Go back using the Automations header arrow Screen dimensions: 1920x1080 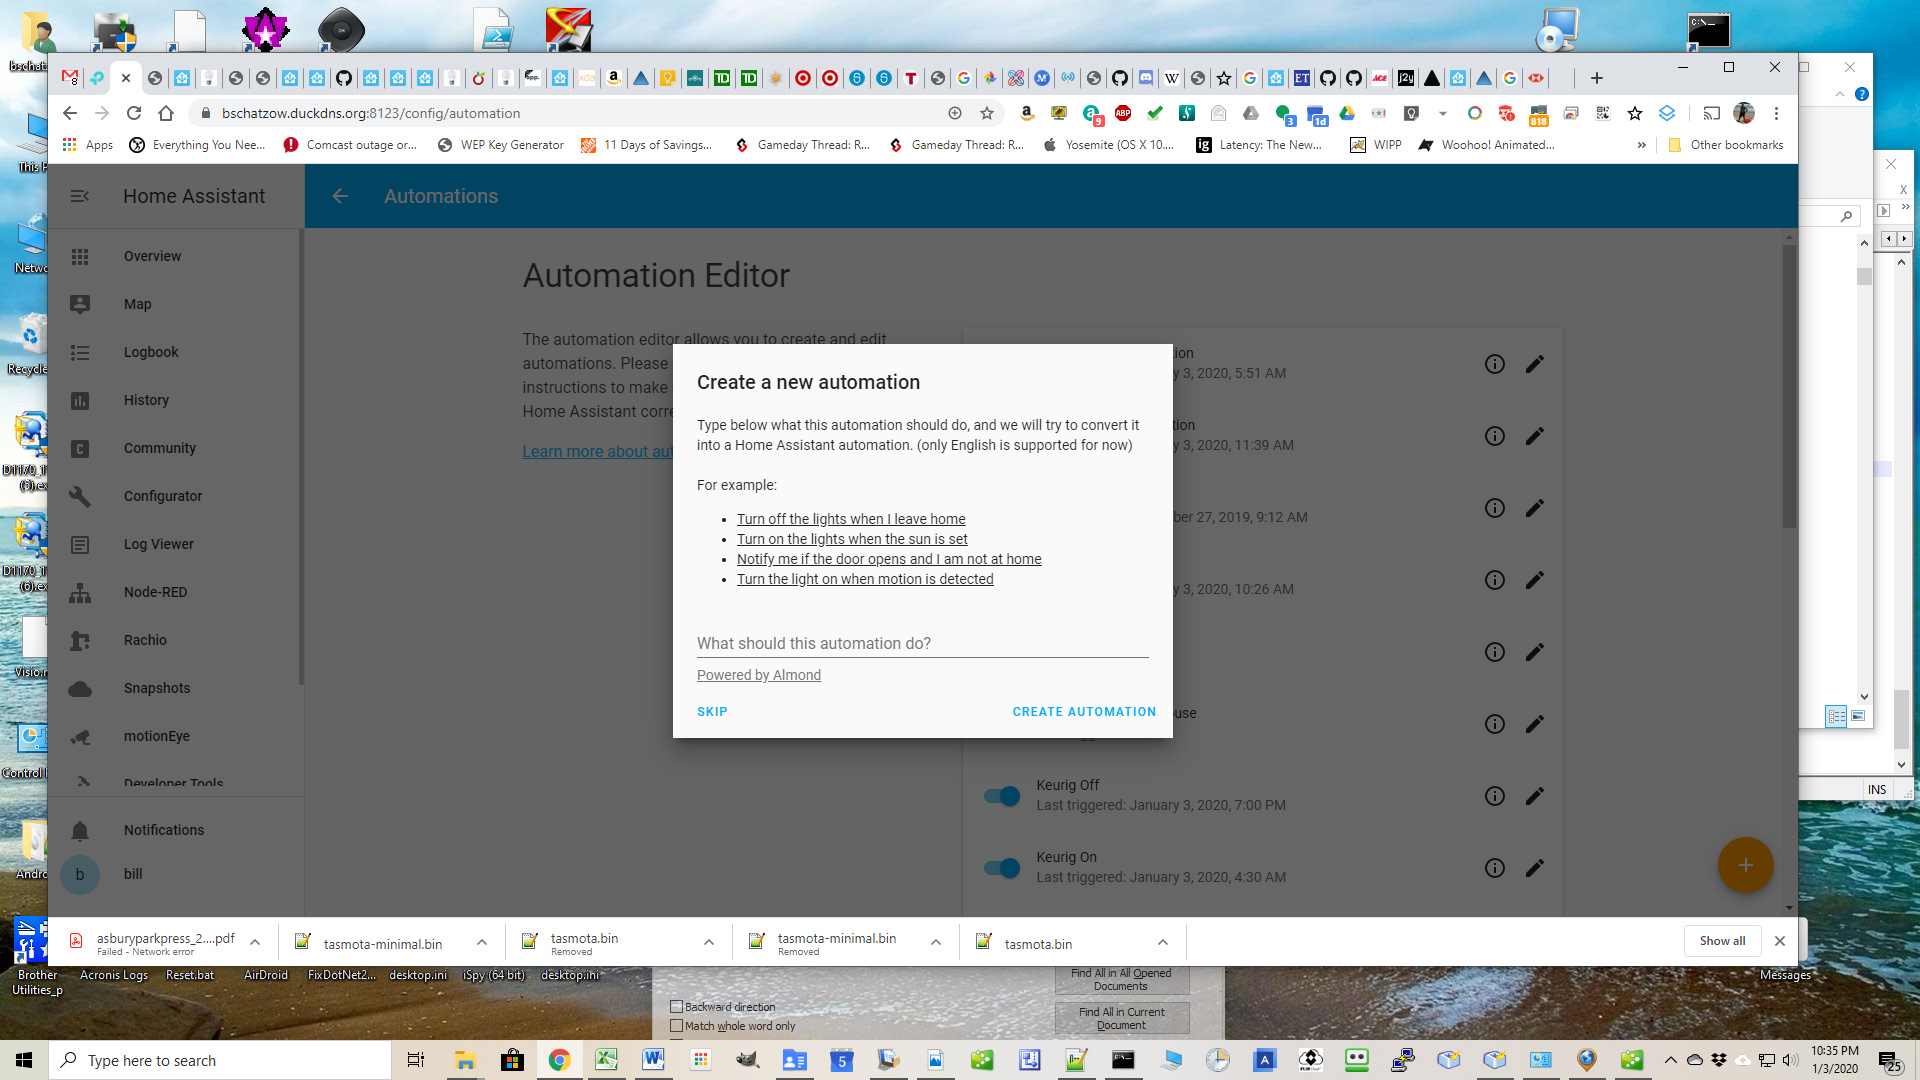click(340, 197)
